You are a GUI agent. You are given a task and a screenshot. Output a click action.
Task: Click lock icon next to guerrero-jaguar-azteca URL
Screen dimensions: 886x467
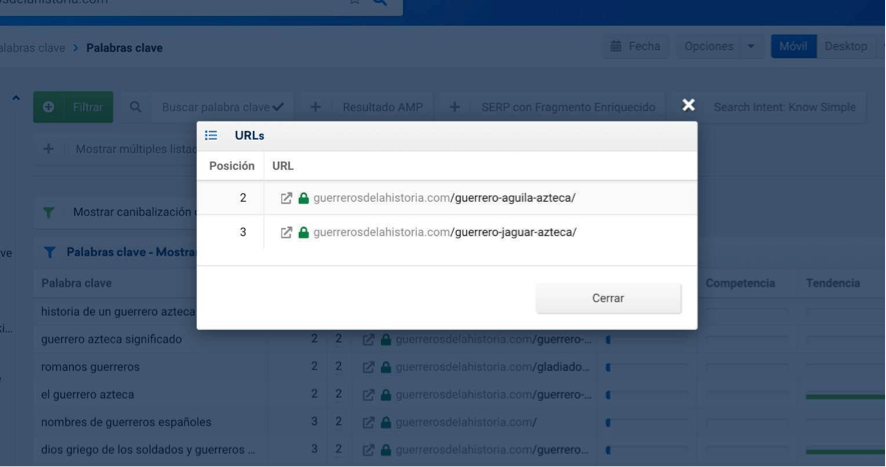click(303, 232)
